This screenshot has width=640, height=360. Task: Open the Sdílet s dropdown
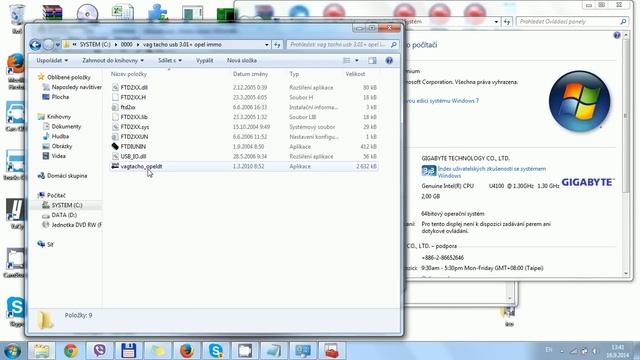(x=169, y=60)
